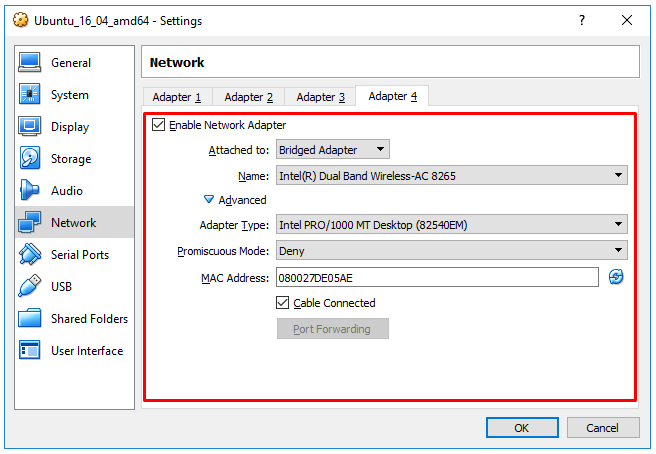
Task: Collapse the Advanced section arrow
Action: pos(209,200)
